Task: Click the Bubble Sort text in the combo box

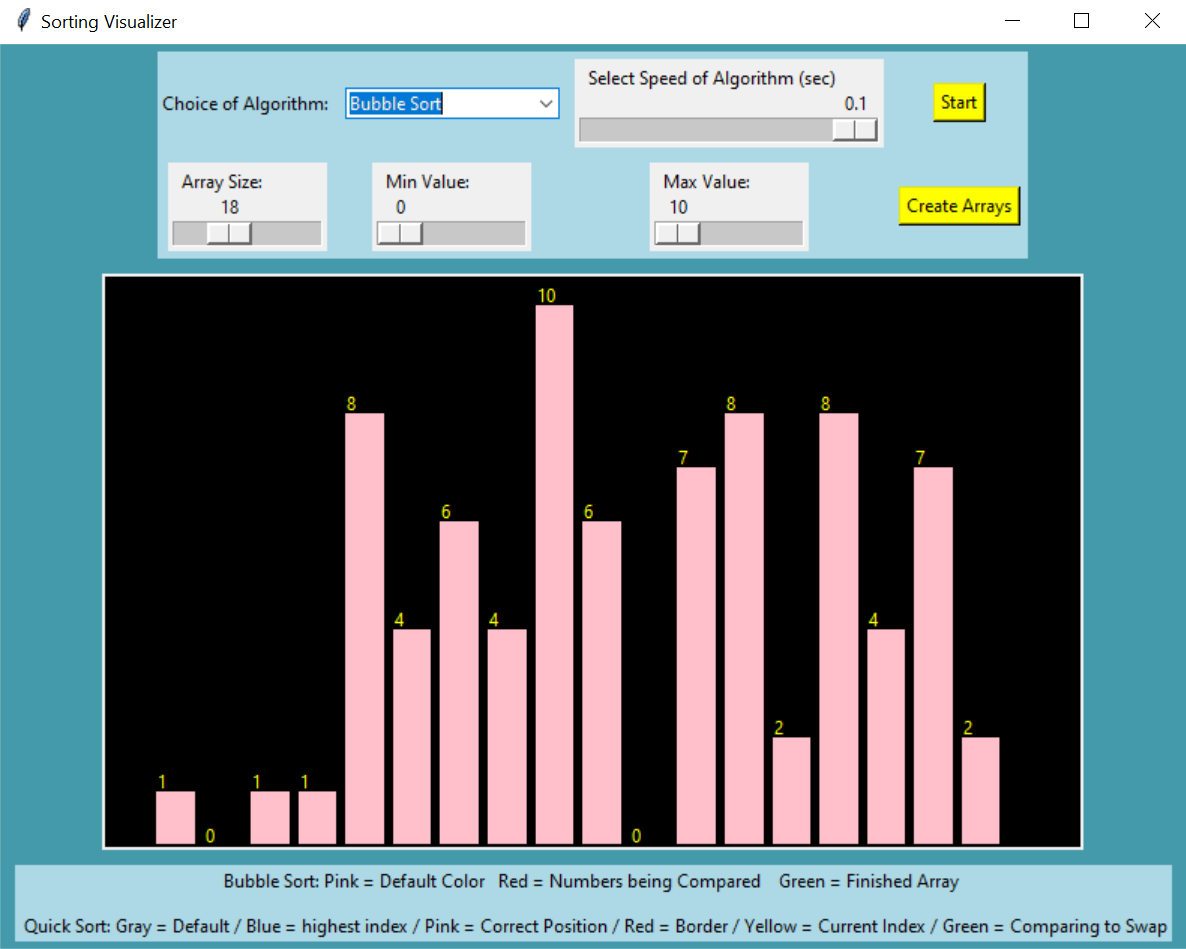Action: (397, 104)
